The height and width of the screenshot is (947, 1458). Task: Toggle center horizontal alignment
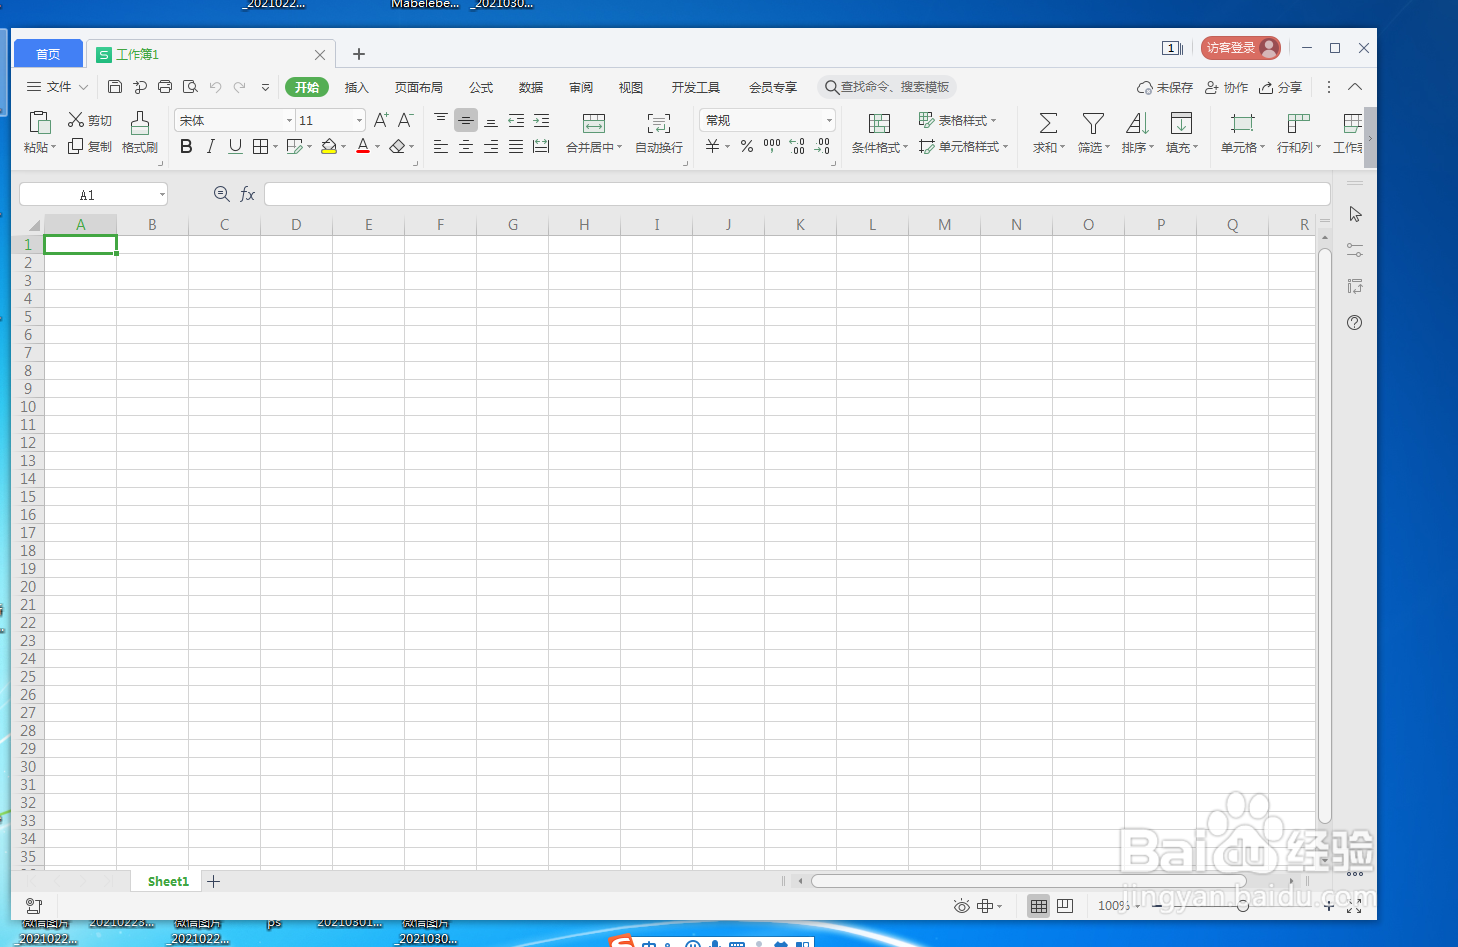466,146
